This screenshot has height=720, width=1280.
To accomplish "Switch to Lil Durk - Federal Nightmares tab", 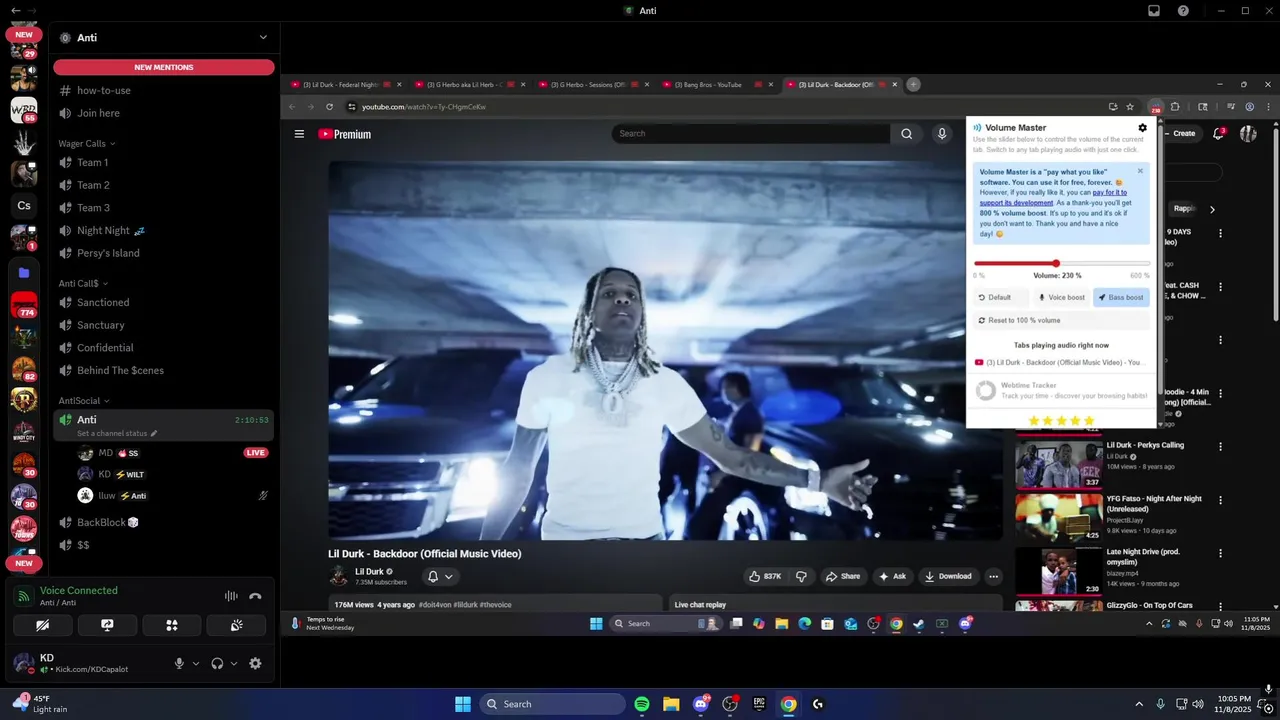I will click(345, 85).
